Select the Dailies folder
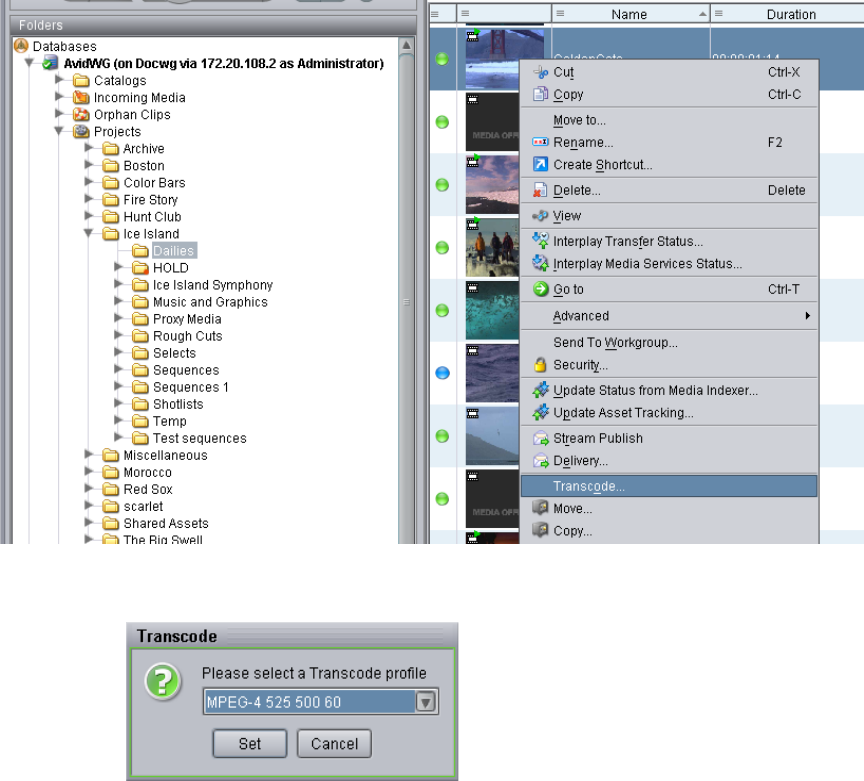The image size is (864, 781). click(174, 251)
